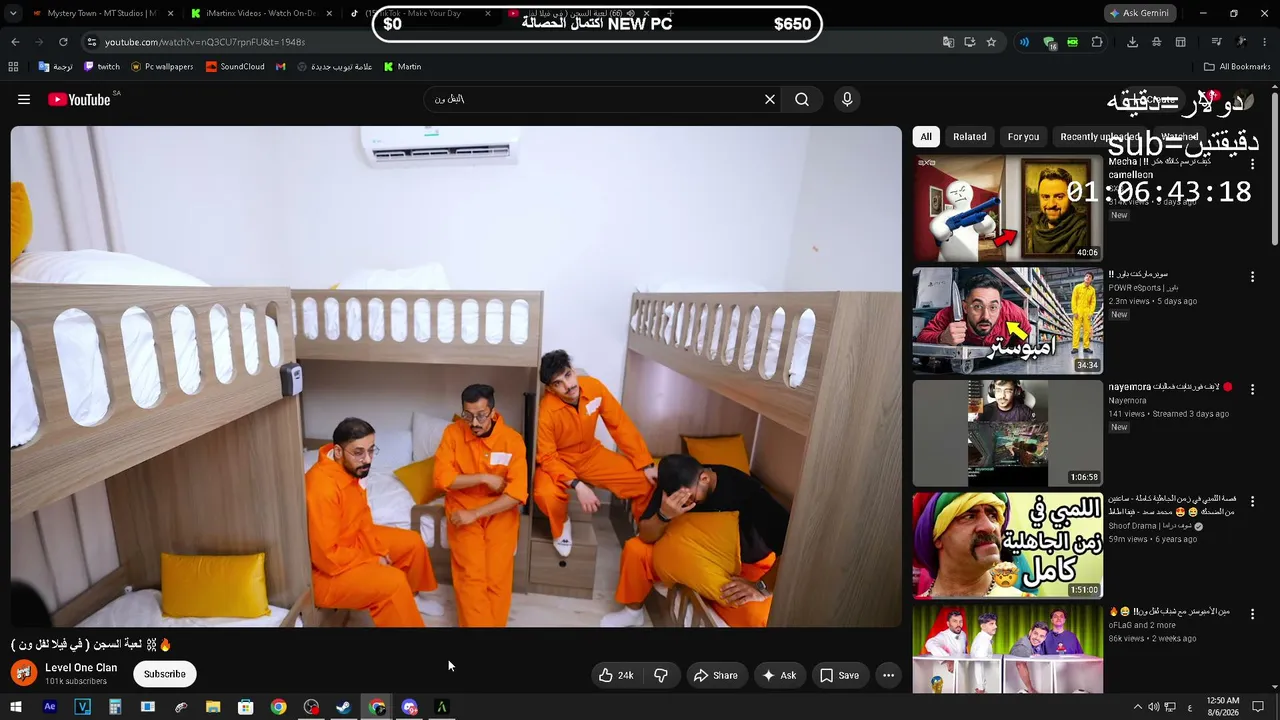Start voice search with the microphone

point(847,99)
